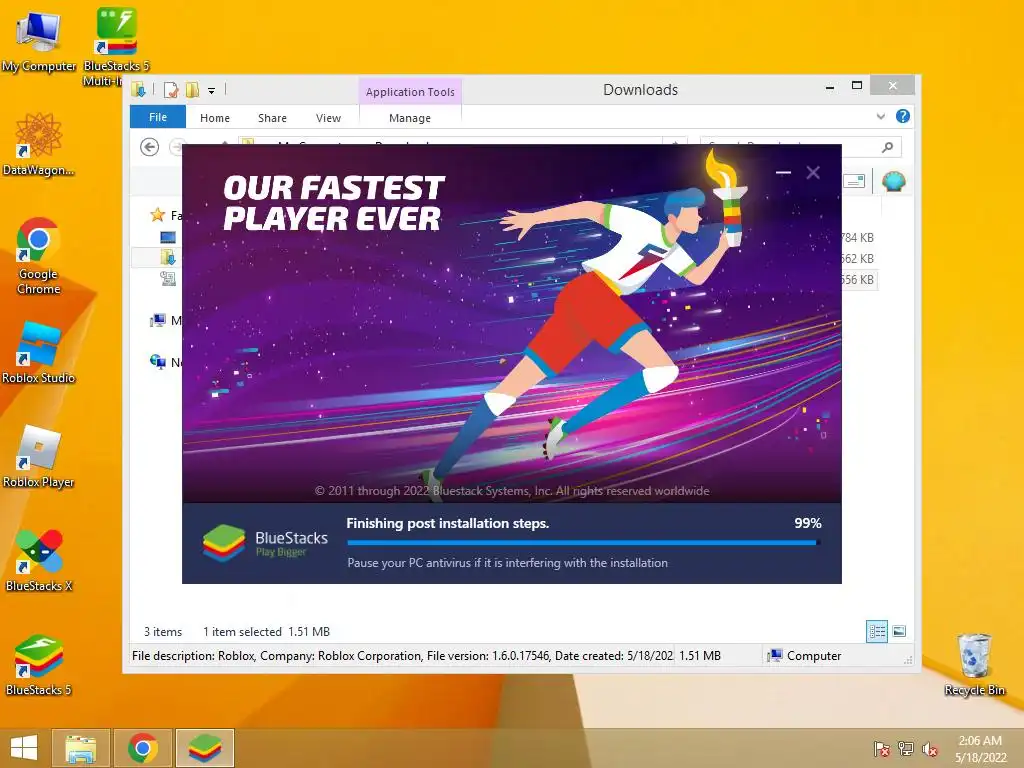Image resolution: width=1024 pixels, height=768 pixels.
Task: Launch BlueStacks X from the desktop
Action: (x=39, y=560)
